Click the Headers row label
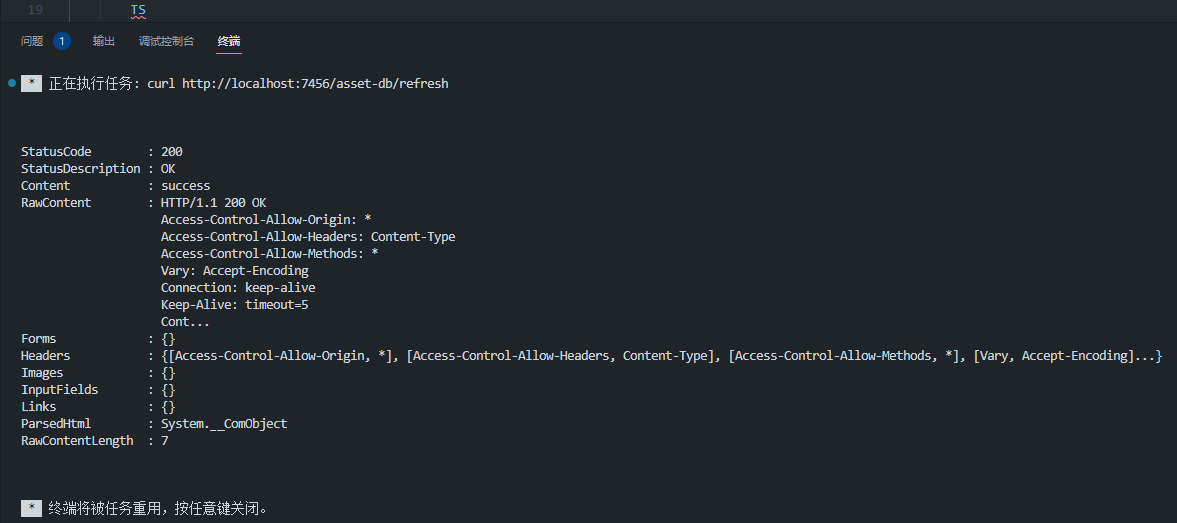Image resolution: width=1177 pixels, height=523 pixels. 45,356
